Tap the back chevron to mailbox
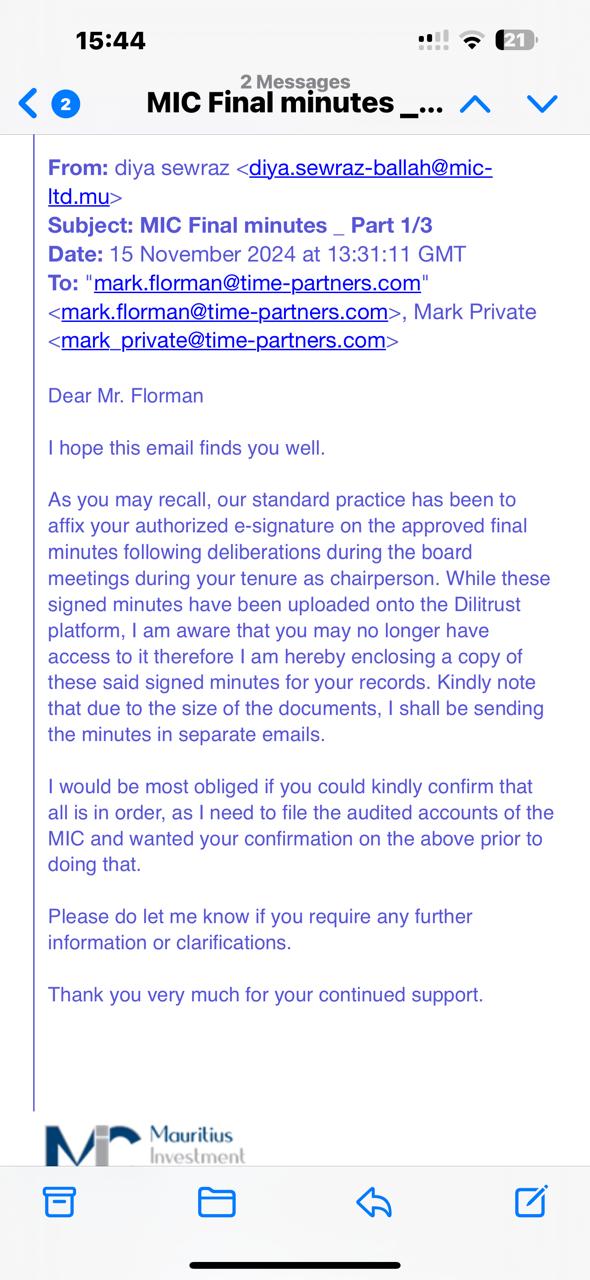The height and width of the screenshot is (1280, 590). click(29, 102)
